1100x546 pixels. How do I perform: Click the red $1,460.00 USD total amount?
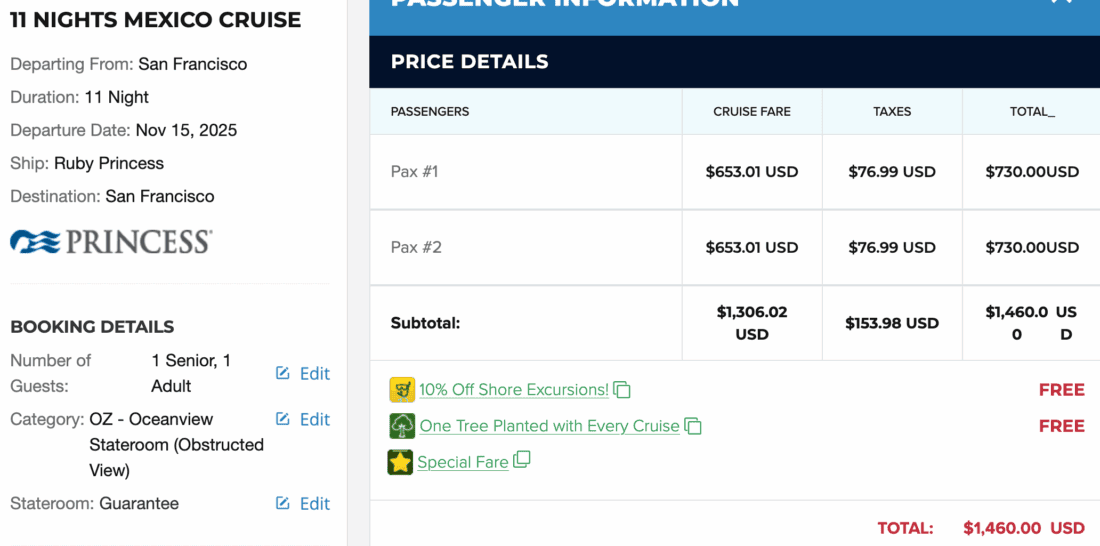pos(1023,528)
